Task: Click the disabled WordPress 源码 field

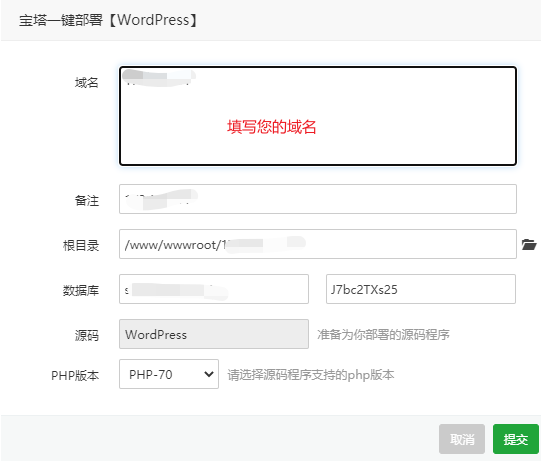Action: pyautogui.click(x=214, y=334)
